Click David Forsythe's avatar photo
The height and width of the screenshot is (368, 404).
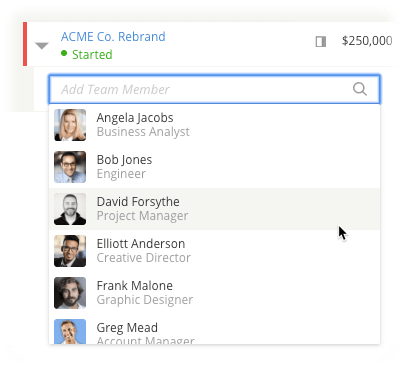[x=70, y=209]
